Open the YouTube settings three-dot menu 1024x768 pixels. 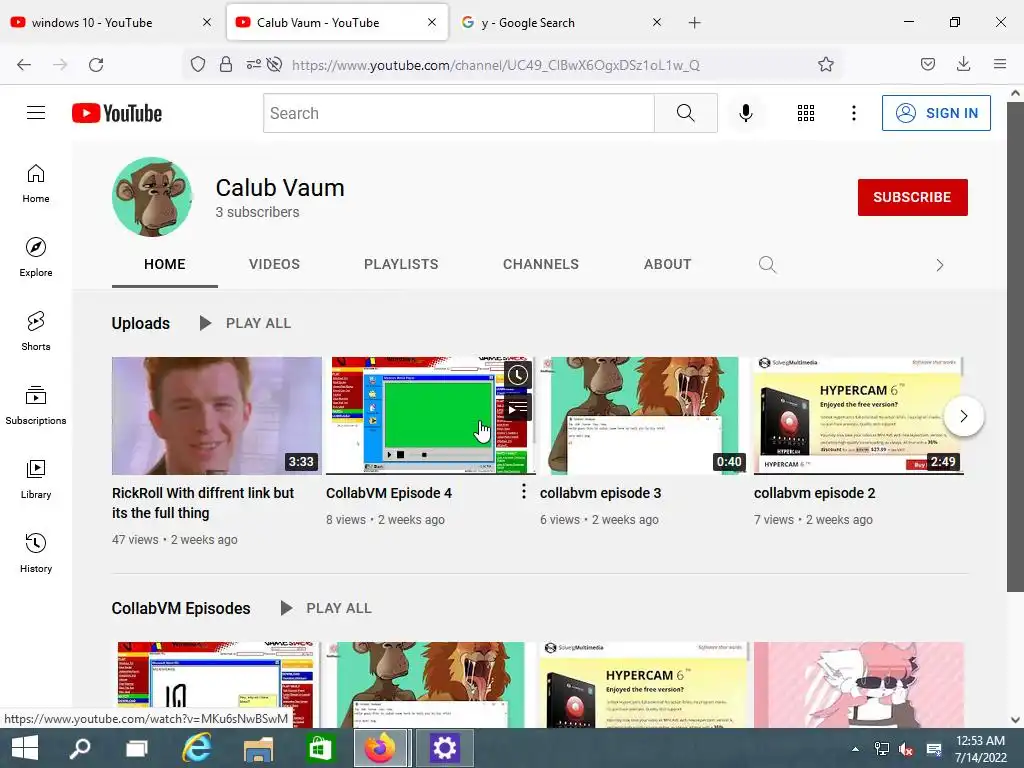pos(854,113)
